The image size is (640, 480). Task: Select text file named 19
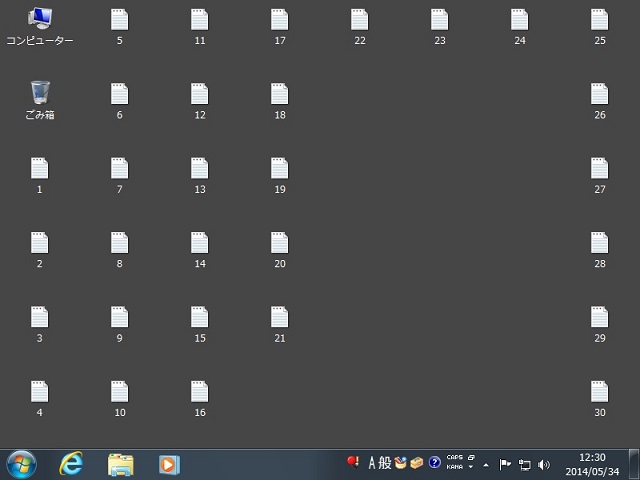(x=280, y=176)
